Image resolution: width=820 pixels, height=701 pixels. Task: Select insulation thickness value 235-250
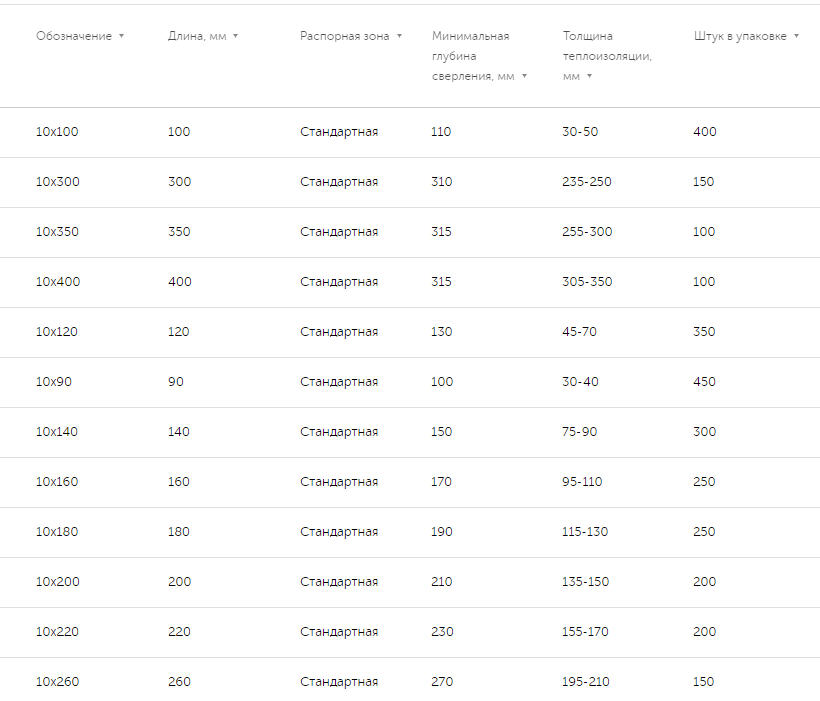click(x=587, y=182)
